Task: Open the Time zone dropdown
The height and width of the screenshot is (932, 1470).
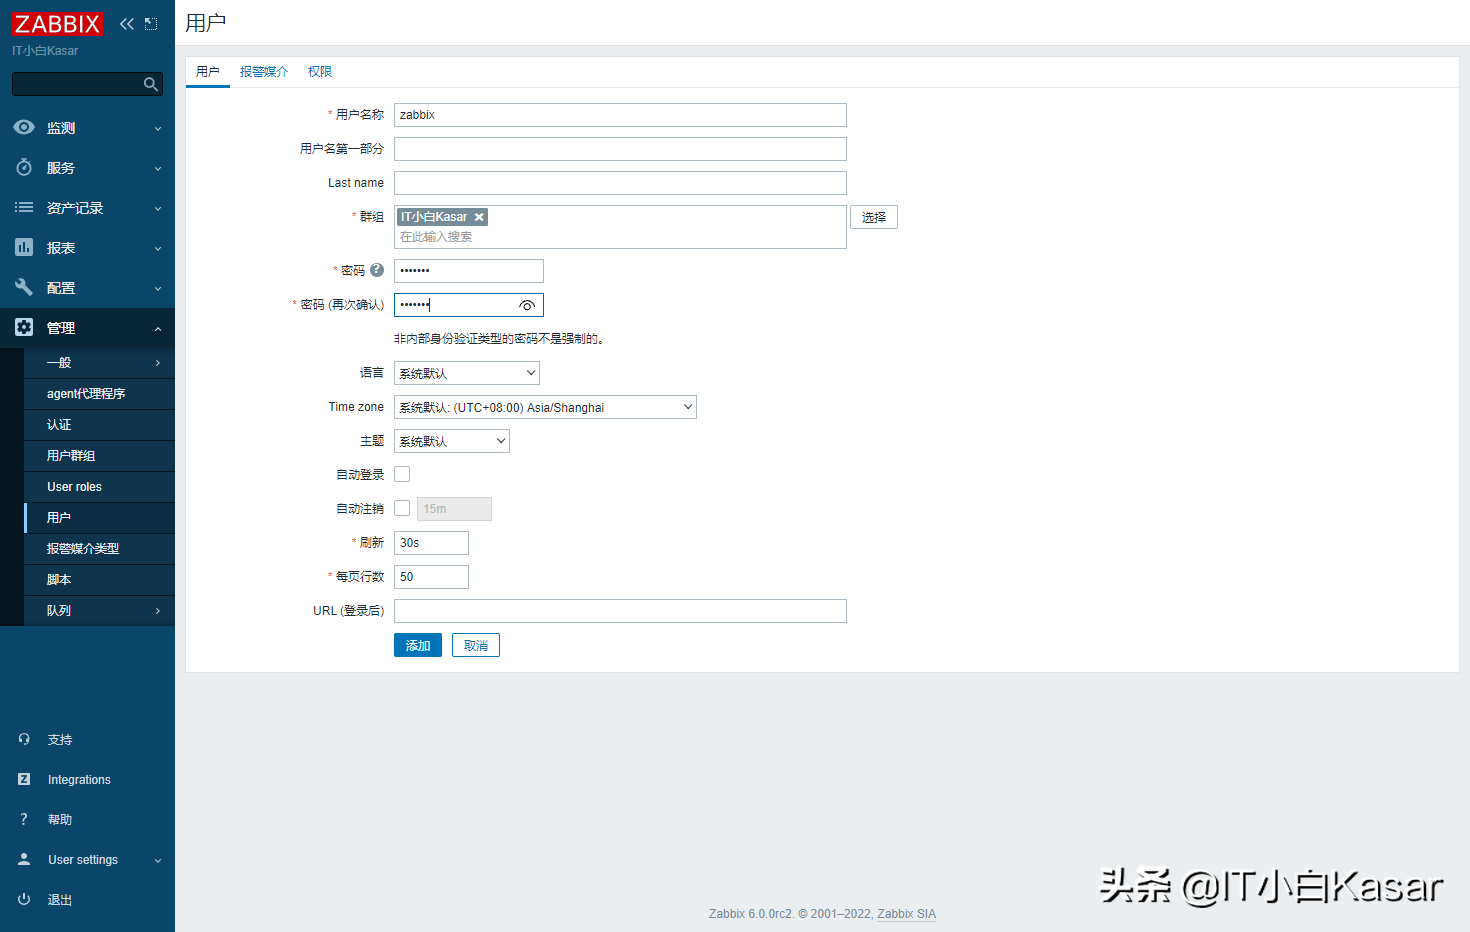Action: click(545, 407)
